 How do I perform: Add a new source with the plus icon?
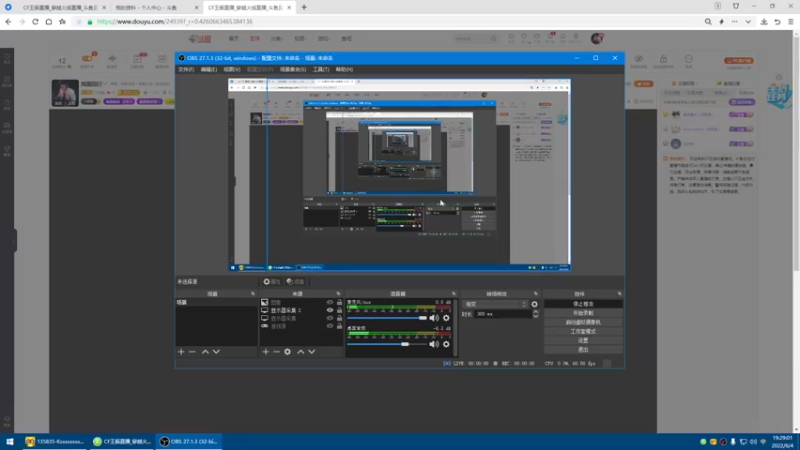[x=265, y=352]
